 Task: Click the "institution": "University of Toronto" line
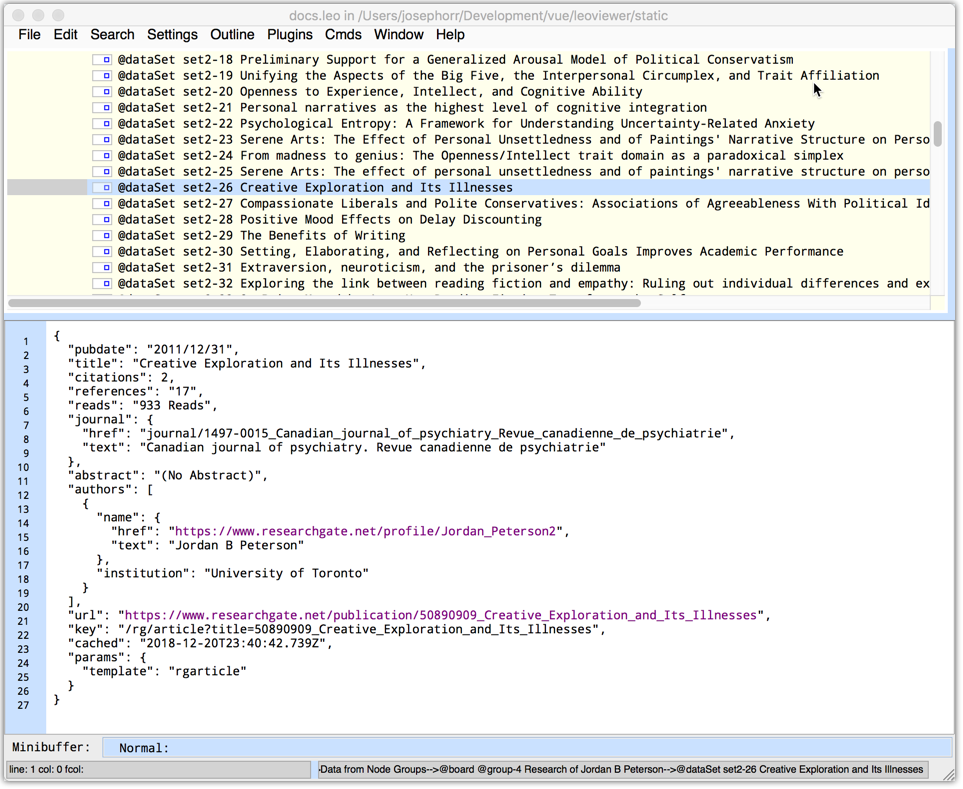click(x=233, y=573)
